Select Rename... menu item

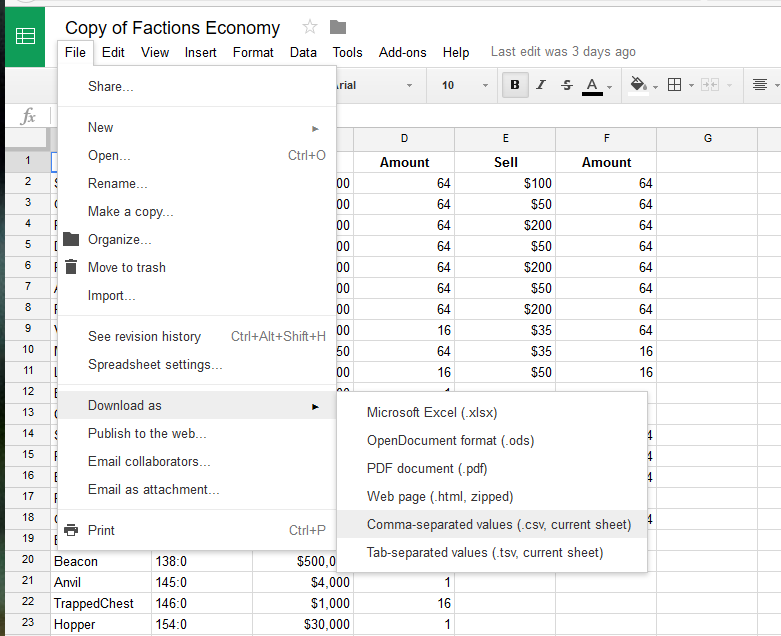click(197, 183)
